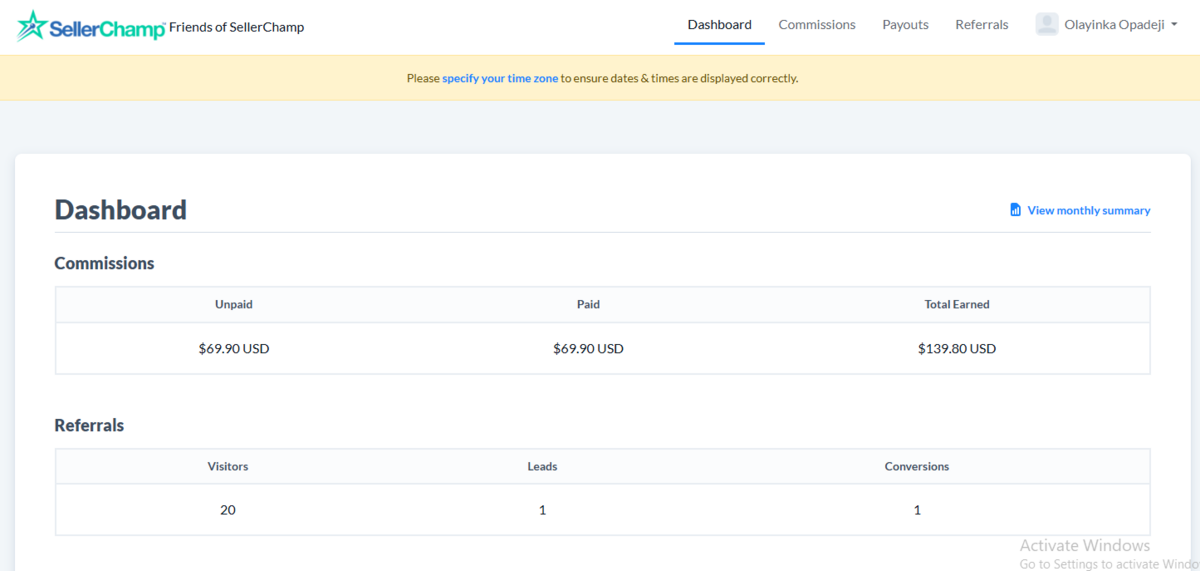The width and height of the screenshot is (1200, 571).
Task: Click the user avatar icon
Action: tap(1047, 25)
